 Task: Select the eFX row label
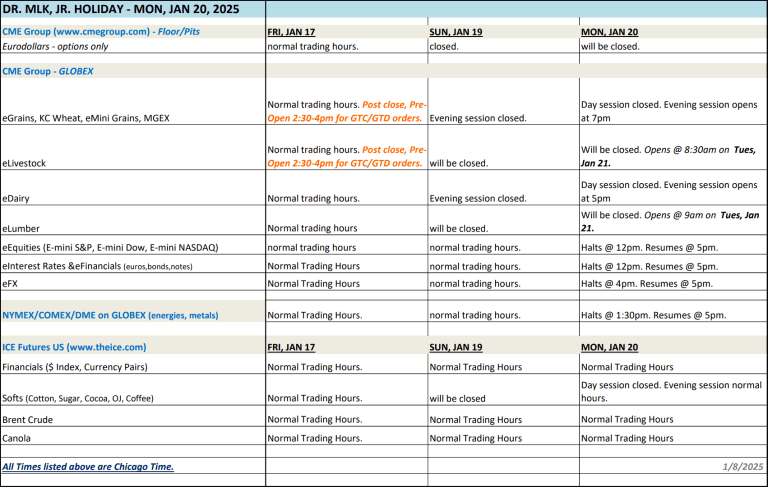[10, 283]
